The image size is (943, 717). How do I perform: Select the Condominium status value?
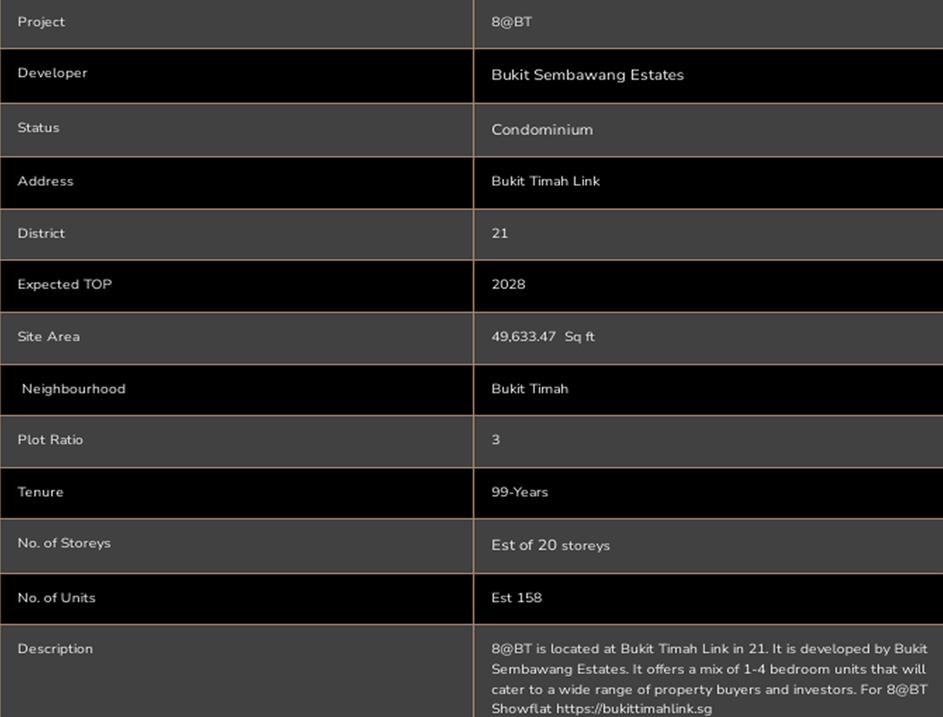(x=541, y=130)
